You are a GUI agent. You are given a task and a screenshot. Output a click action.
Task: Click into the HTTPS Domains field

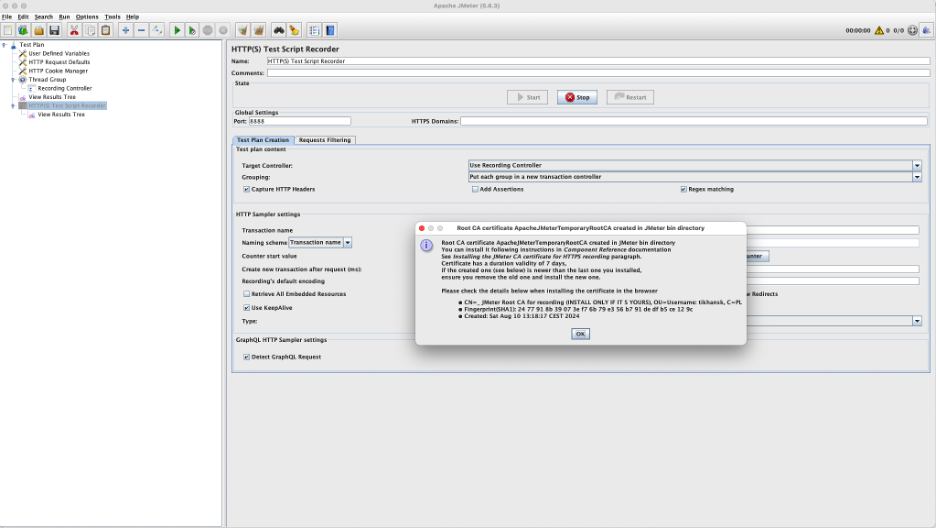point(694,121)
